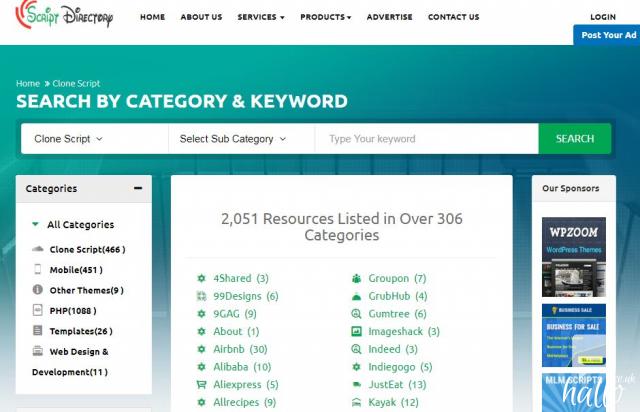
Task: Open the Groupon (7) listing link
Action: coord(397,278)
